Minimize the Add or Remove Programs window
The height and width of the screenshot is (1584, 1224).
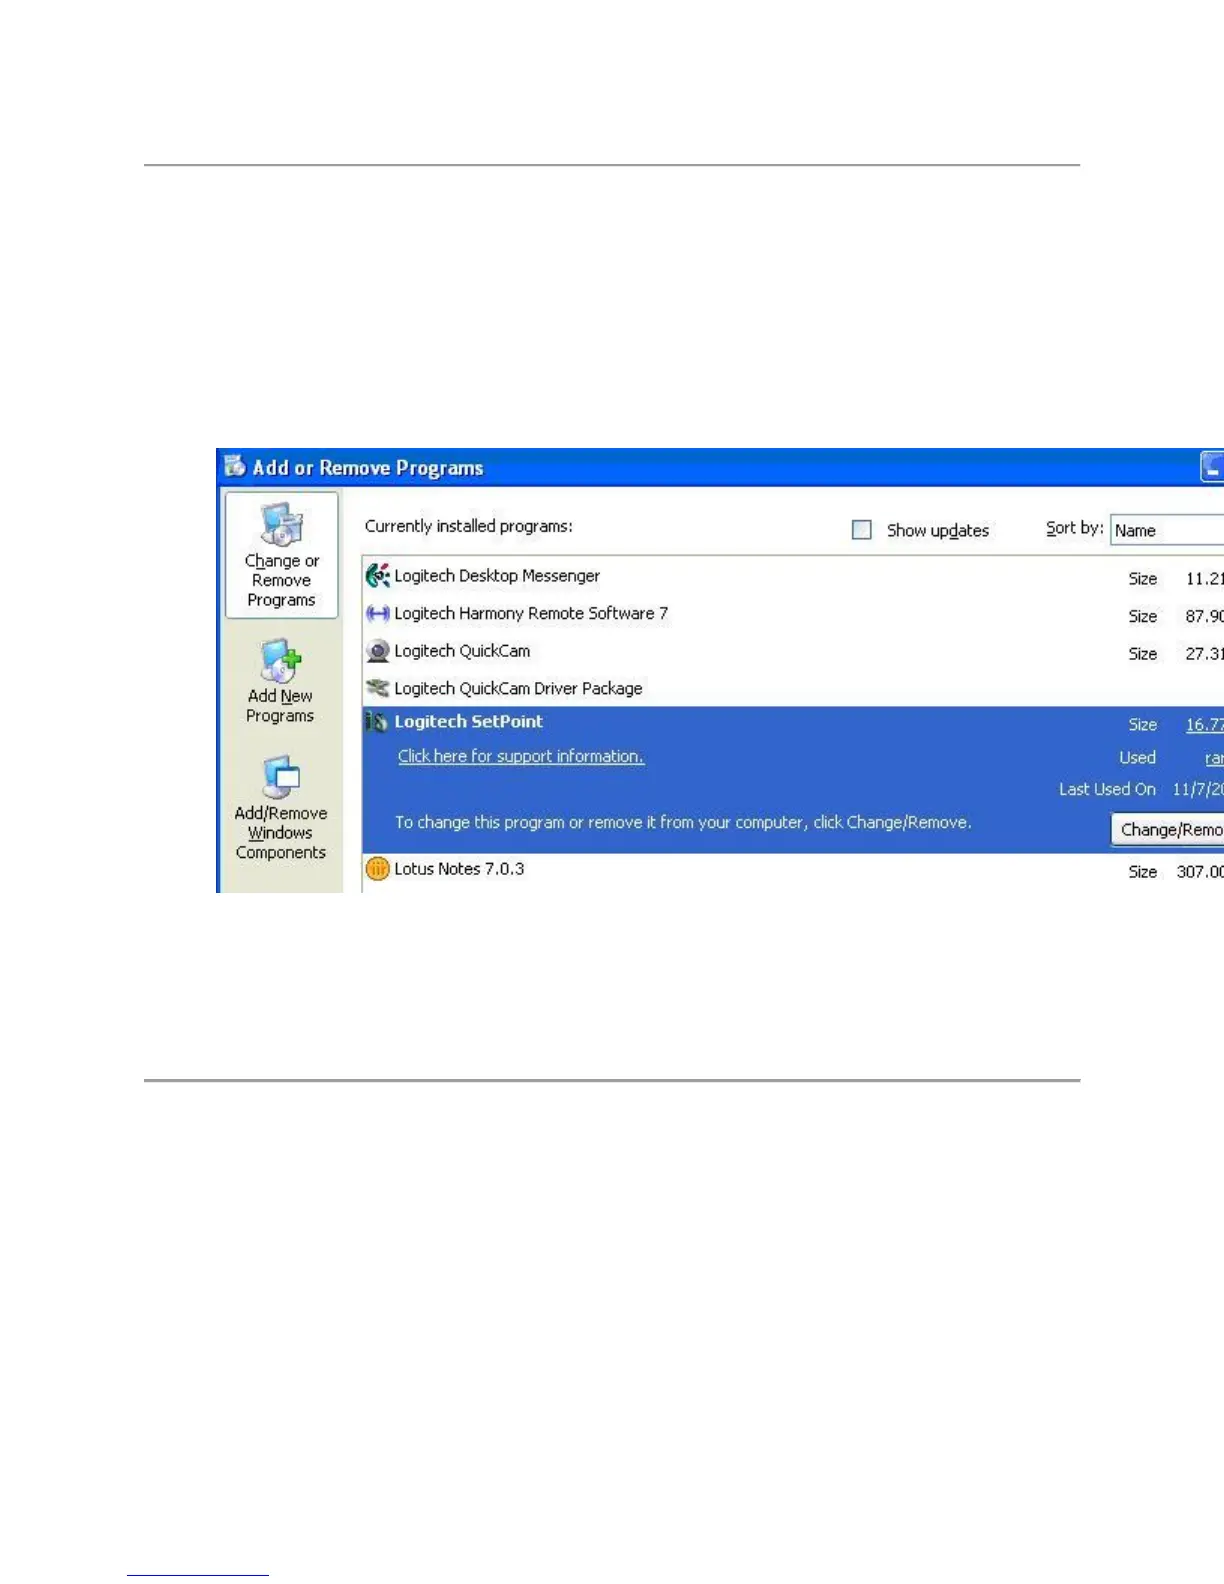tap(1212, 467)
